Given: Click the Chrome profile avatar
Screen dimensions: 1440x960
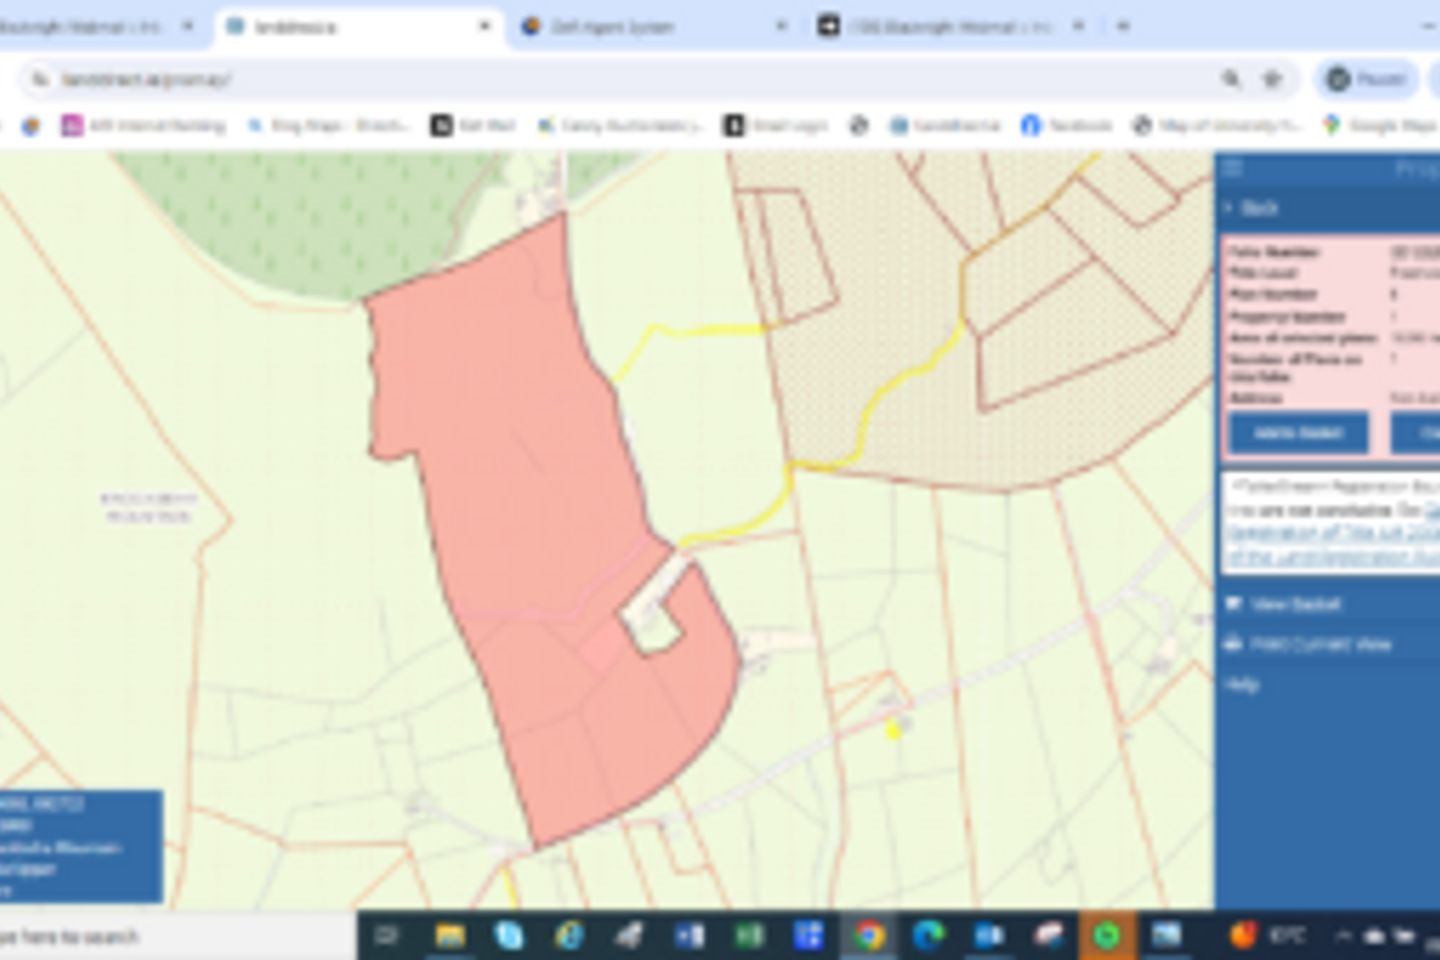Looking at the screenshot, I should 1337,79.
